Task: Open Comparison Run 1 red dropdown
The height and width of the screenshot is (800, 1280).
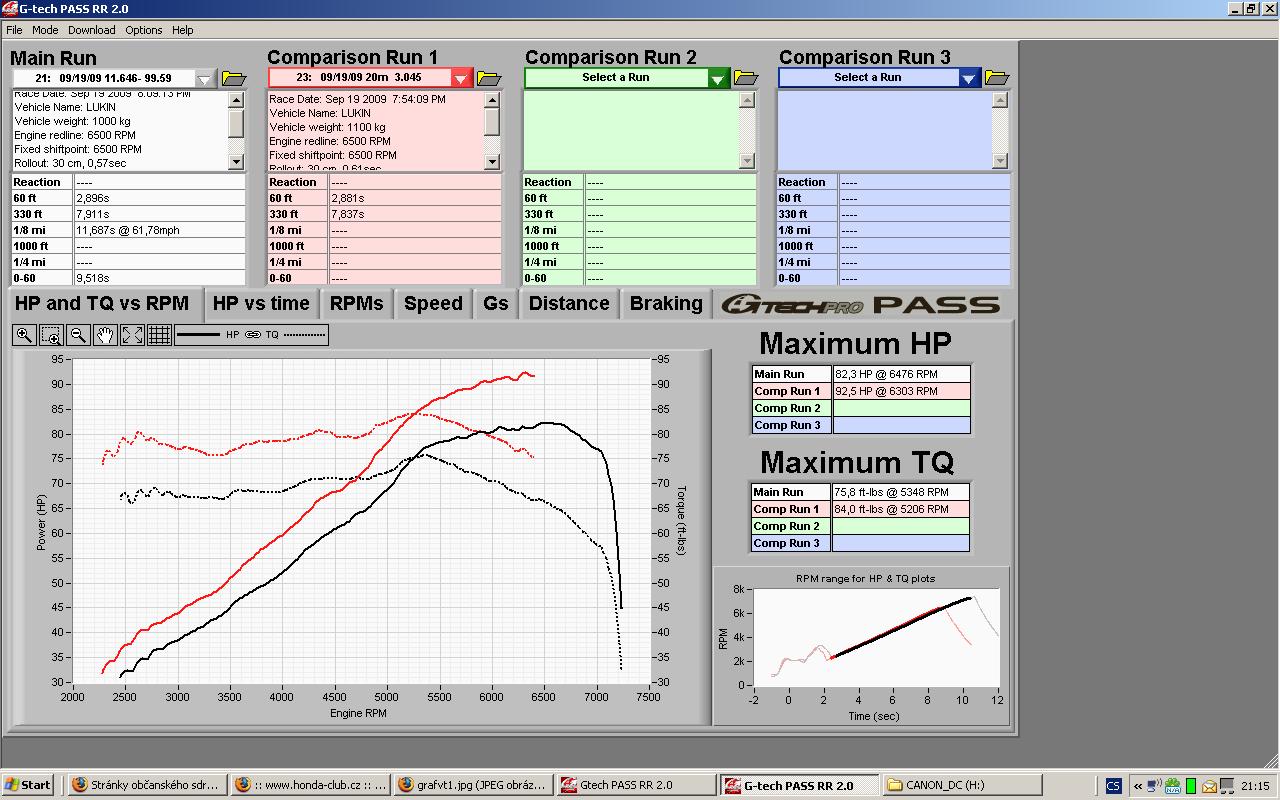Action: click(x=461, y=79)
